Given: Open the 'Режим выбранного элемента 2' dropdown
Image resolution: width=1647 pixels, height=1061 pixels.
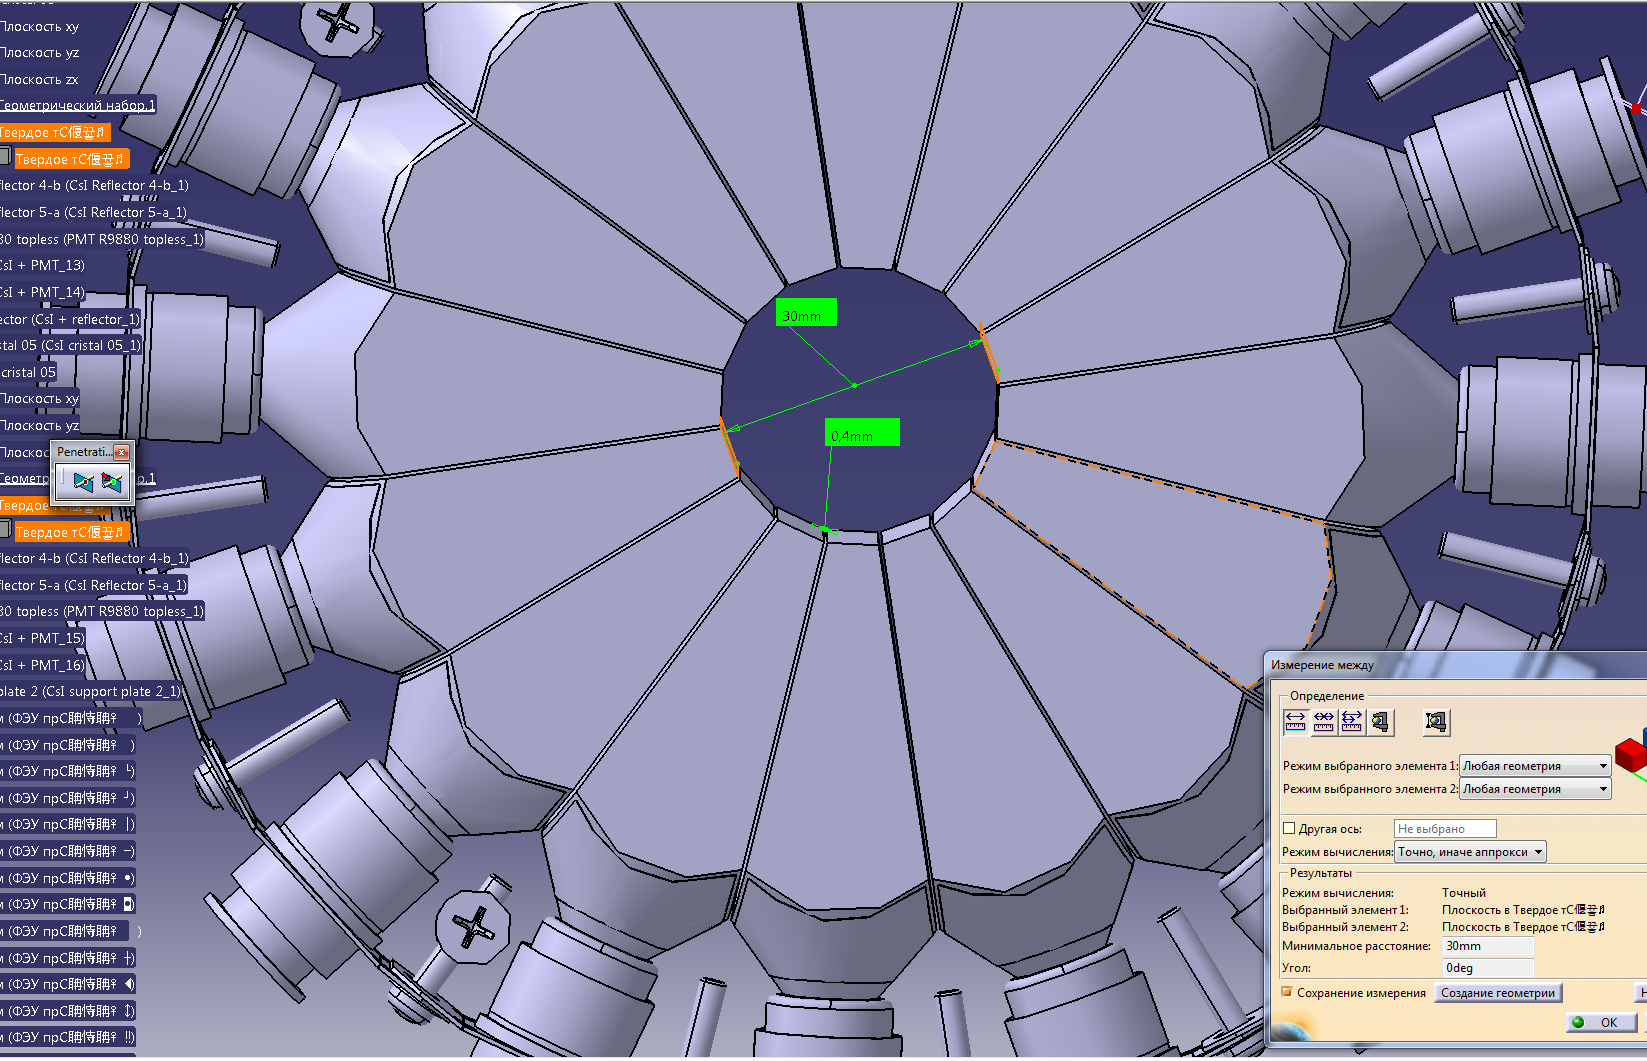Looking at the screenshot, I should tap(1535, 789).
